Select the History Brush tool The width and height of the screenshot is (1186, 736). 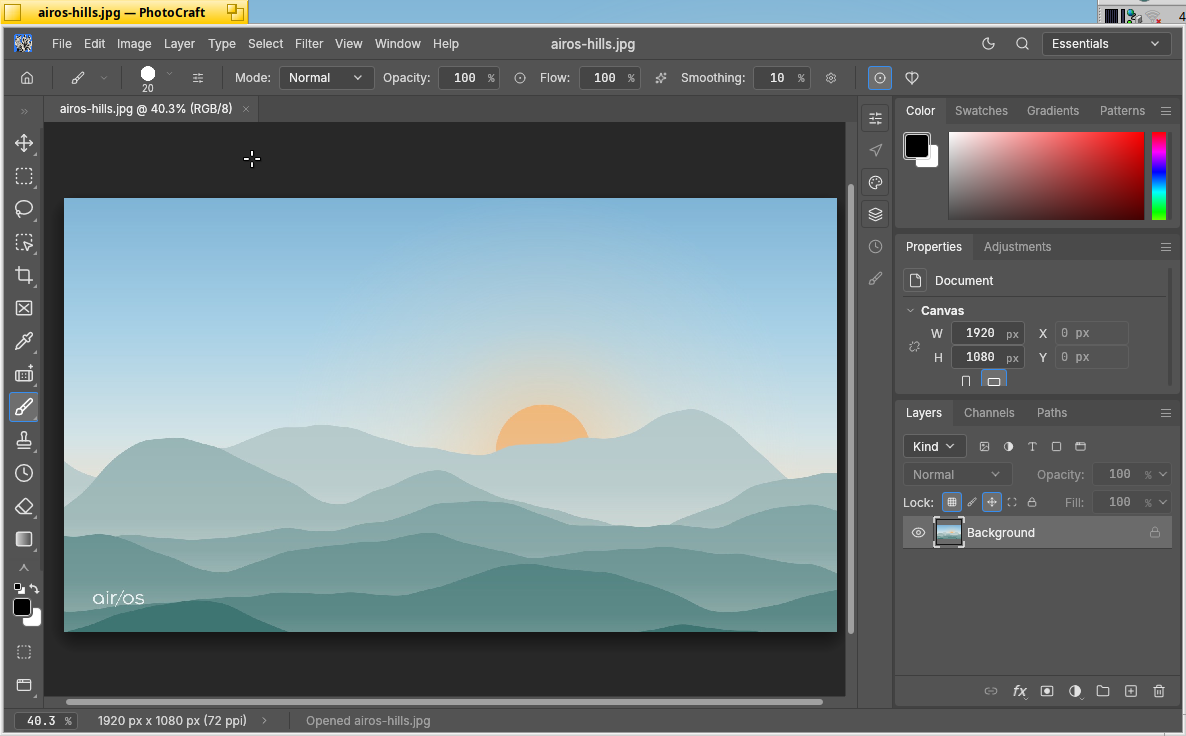(x=24, y=473)
